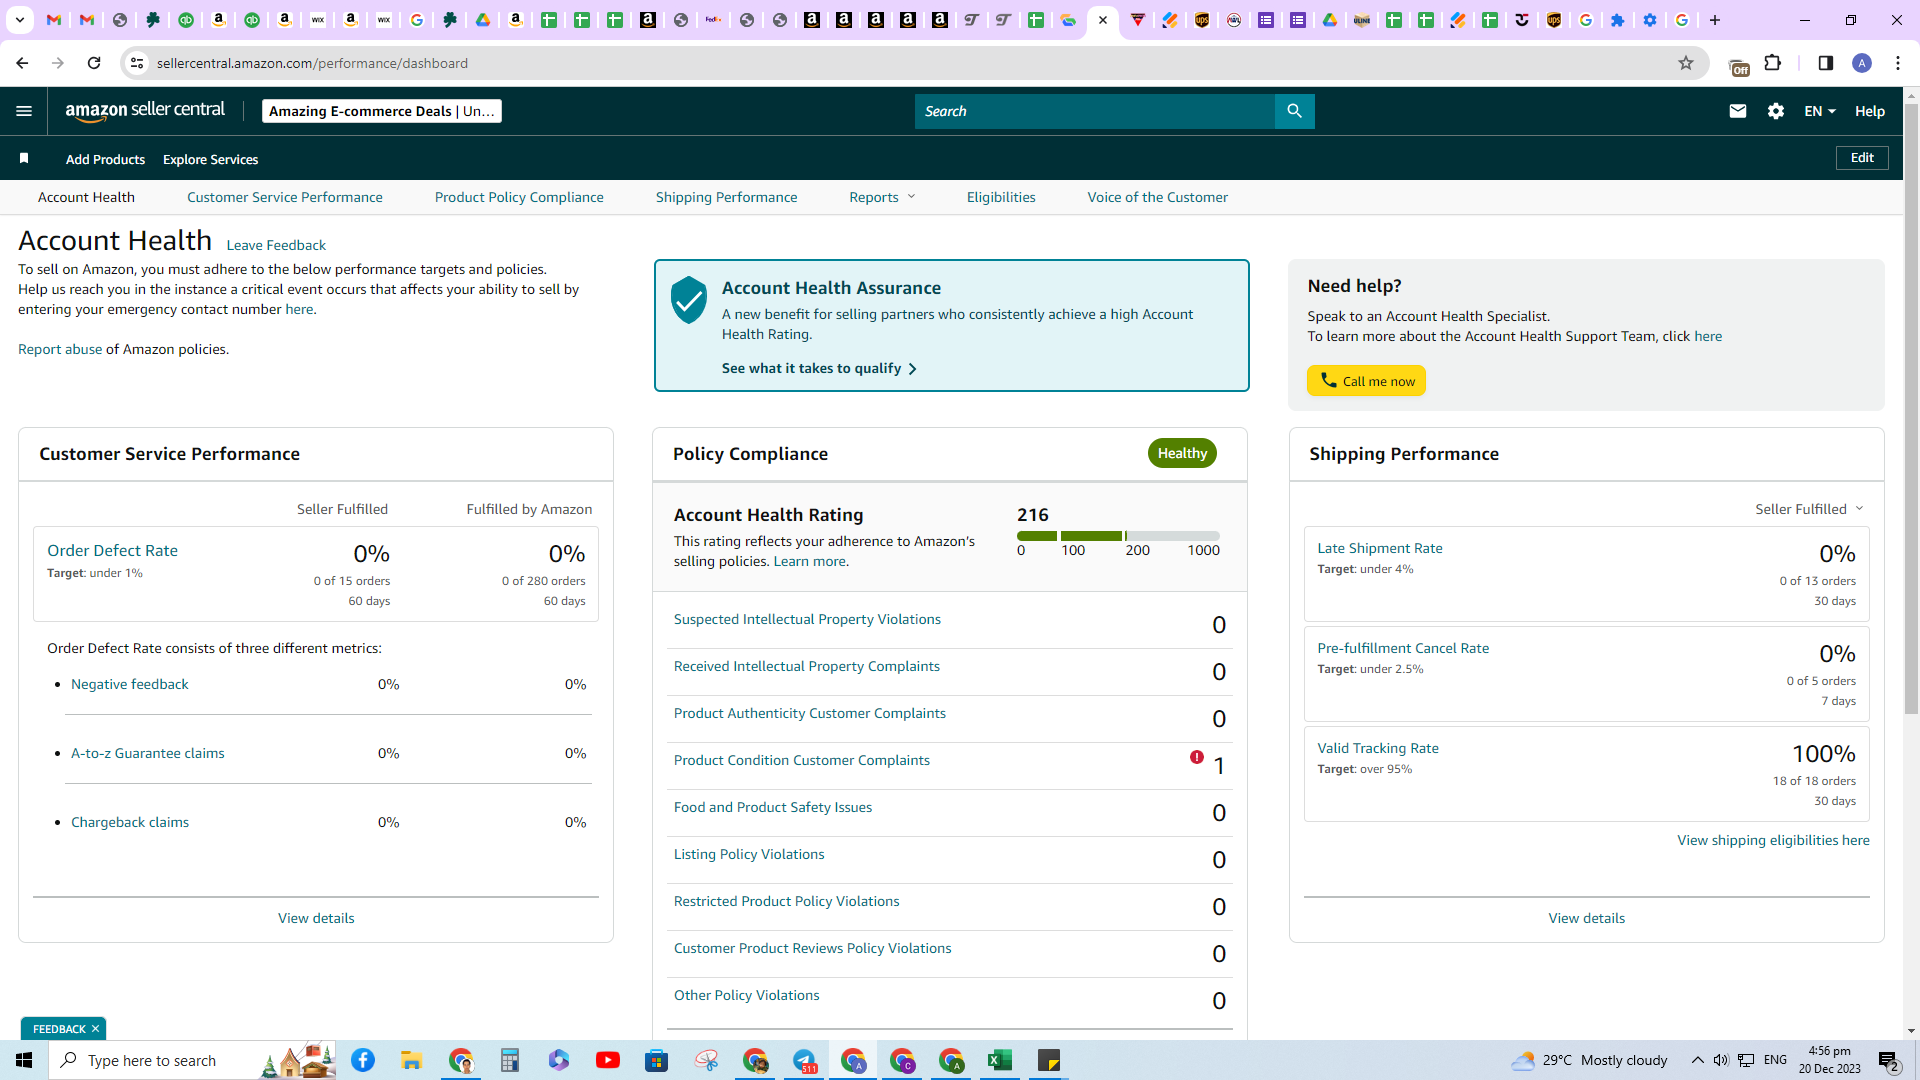Image resolution: width=1920 pixels, height=1080 pixels.
Task: Open Suspected Intellectual Property Violations
Action: 807,619
